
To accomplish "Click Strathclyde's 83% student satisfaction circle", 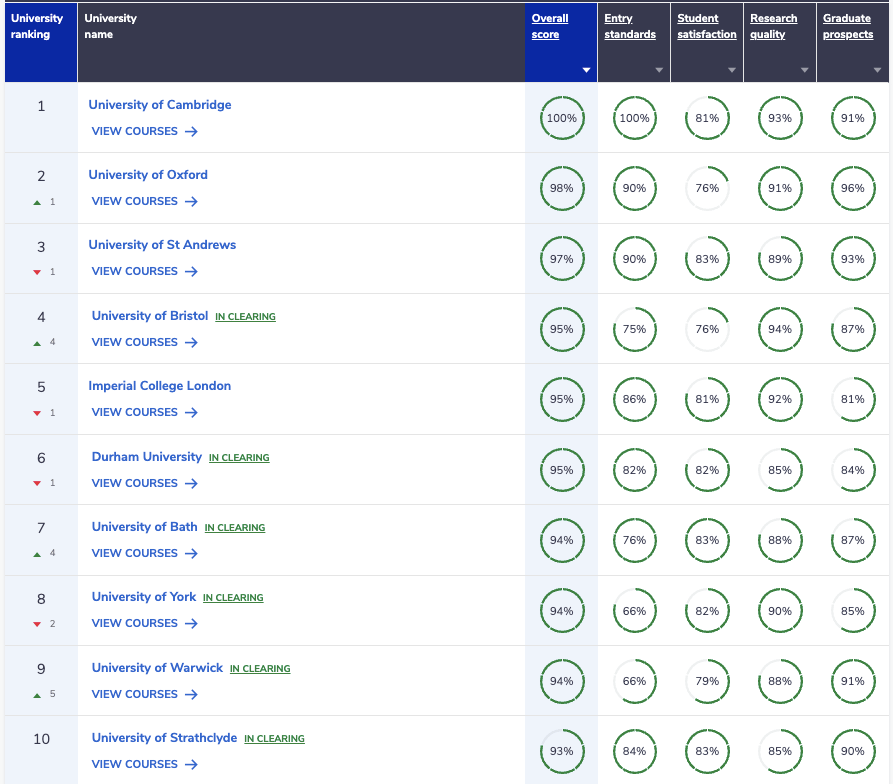I will pos(707,751).
